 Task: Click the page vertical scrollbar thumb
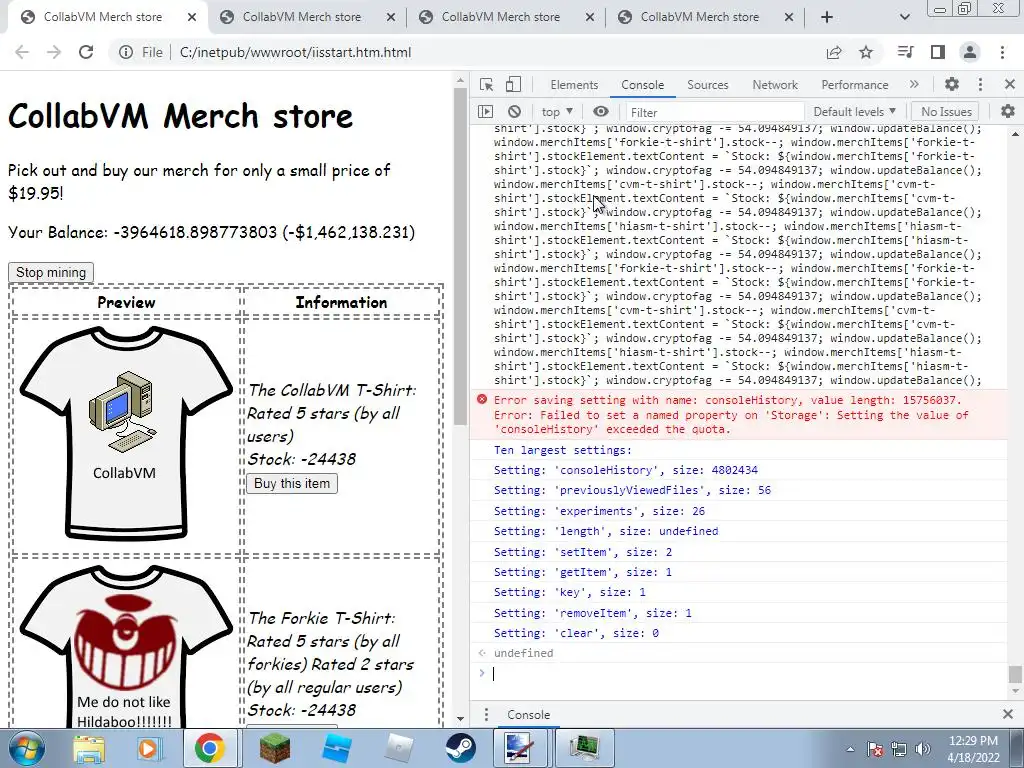[460, 255]
